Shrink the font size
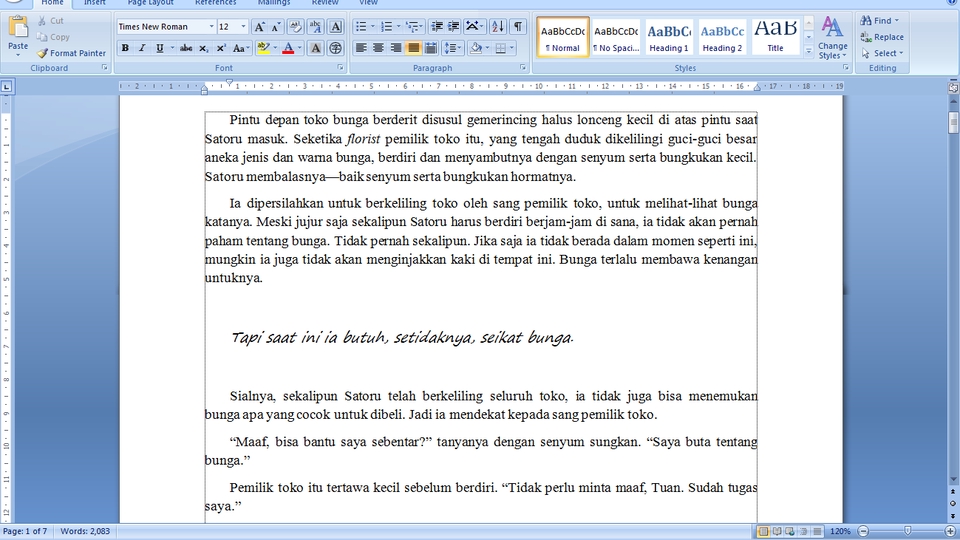The width and height of the screenshot is (960, 540). [276, 27]
